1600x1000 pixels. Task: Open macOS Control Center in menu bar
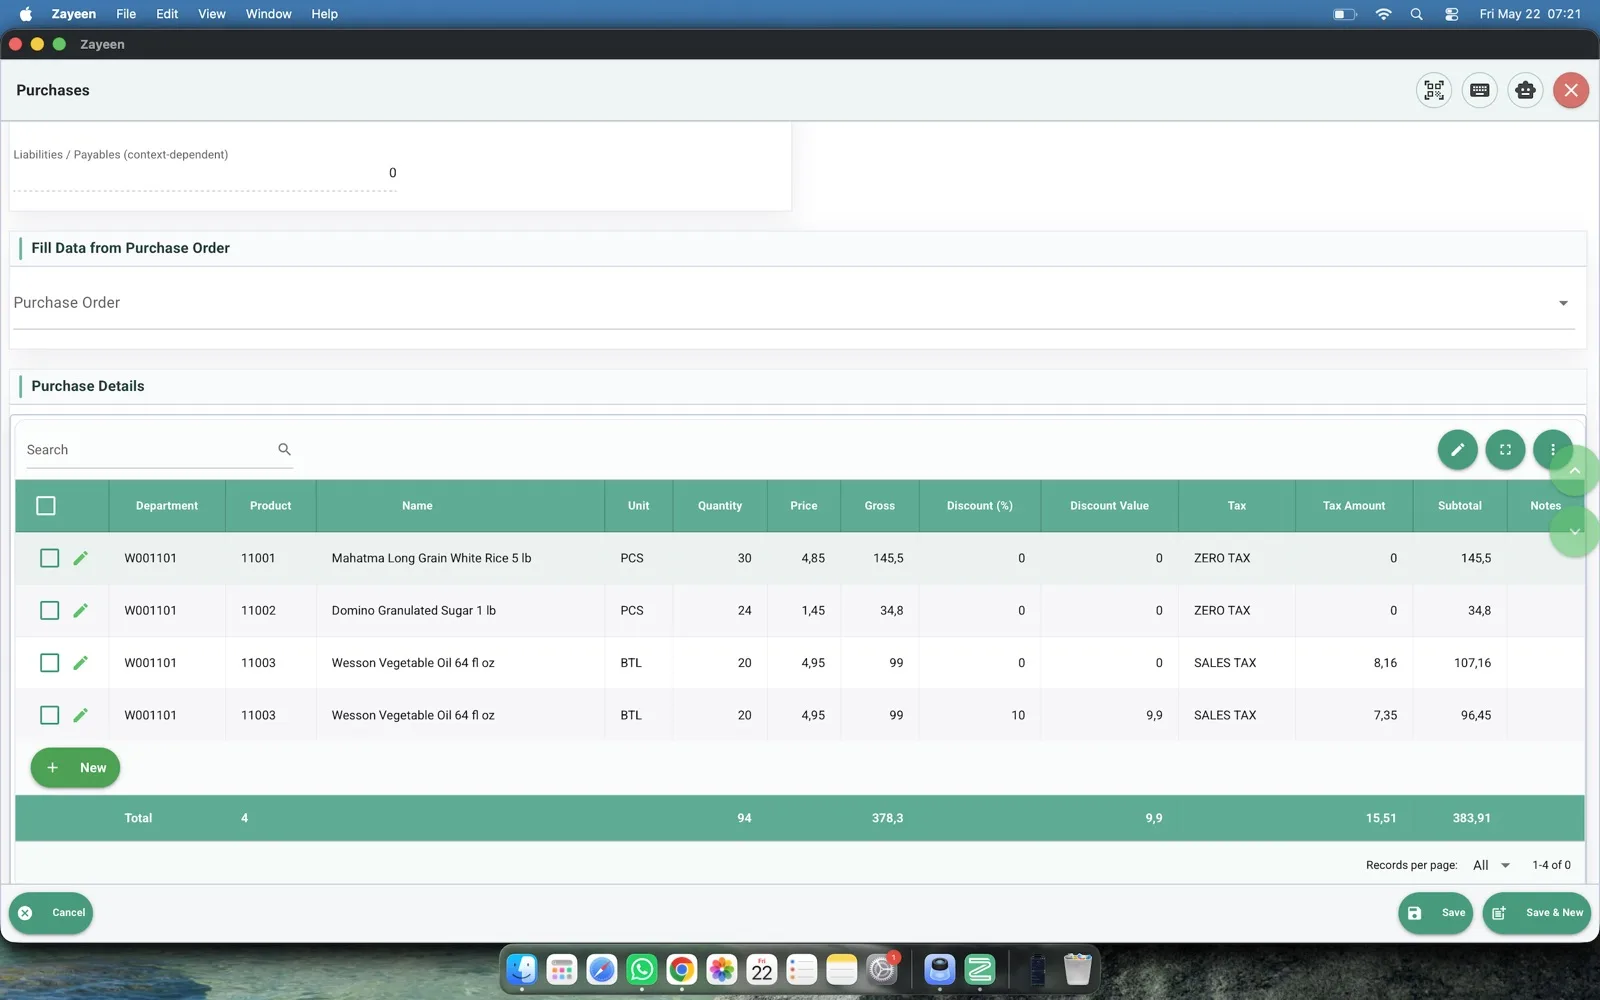(x=1451, y=14)
